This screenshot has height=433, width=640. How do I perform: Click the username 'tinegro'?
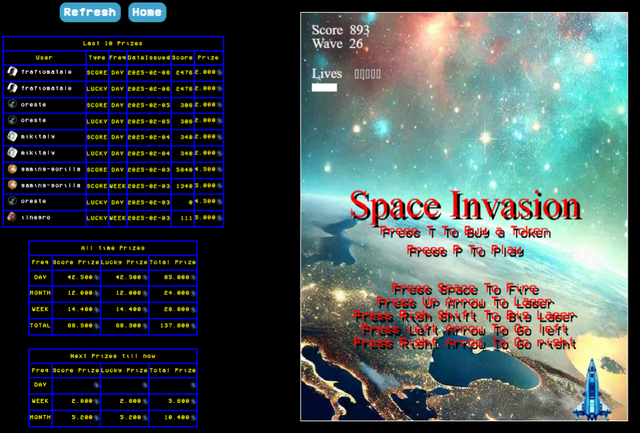tap(36, 218)
